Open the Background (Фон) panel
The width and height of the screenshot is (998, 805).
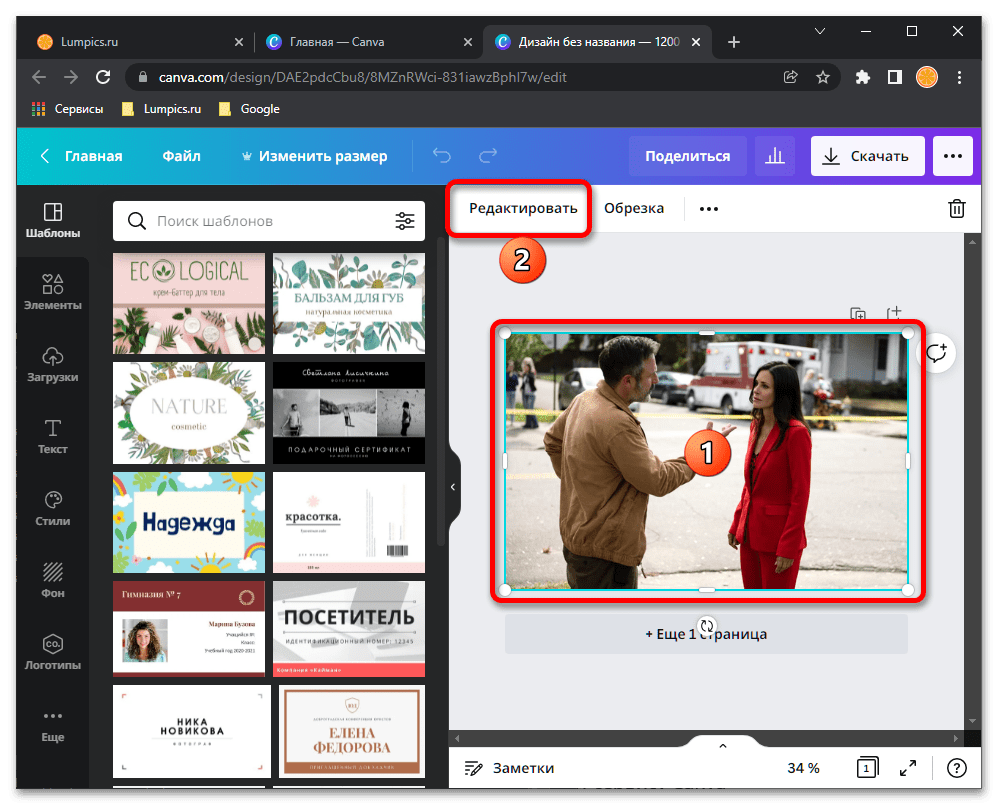(x=53, y=580)
